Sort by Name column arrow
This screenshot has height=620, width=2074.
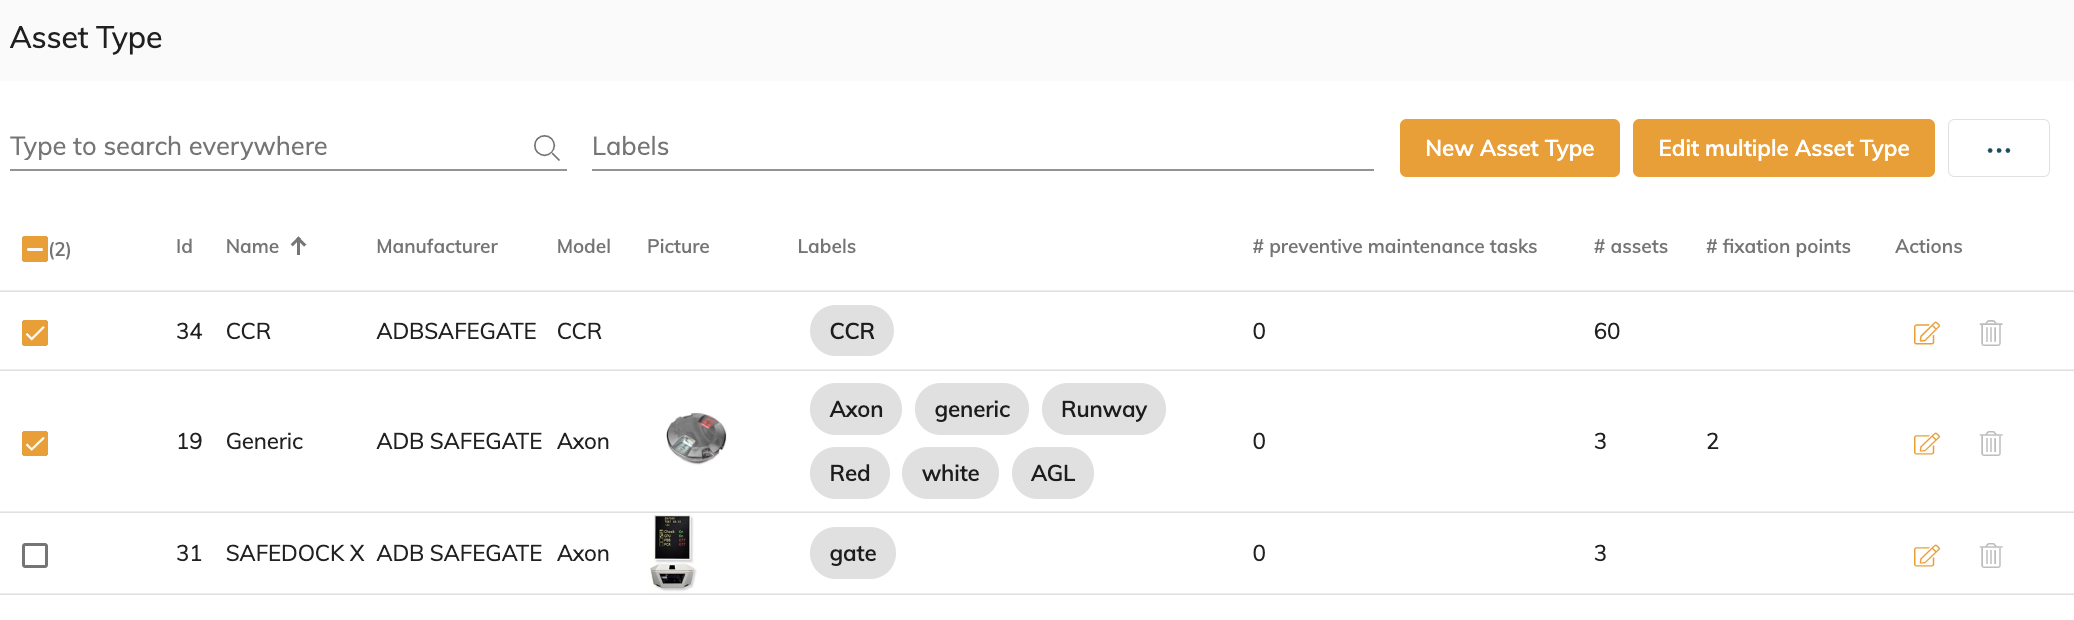[x=298, y=246]
